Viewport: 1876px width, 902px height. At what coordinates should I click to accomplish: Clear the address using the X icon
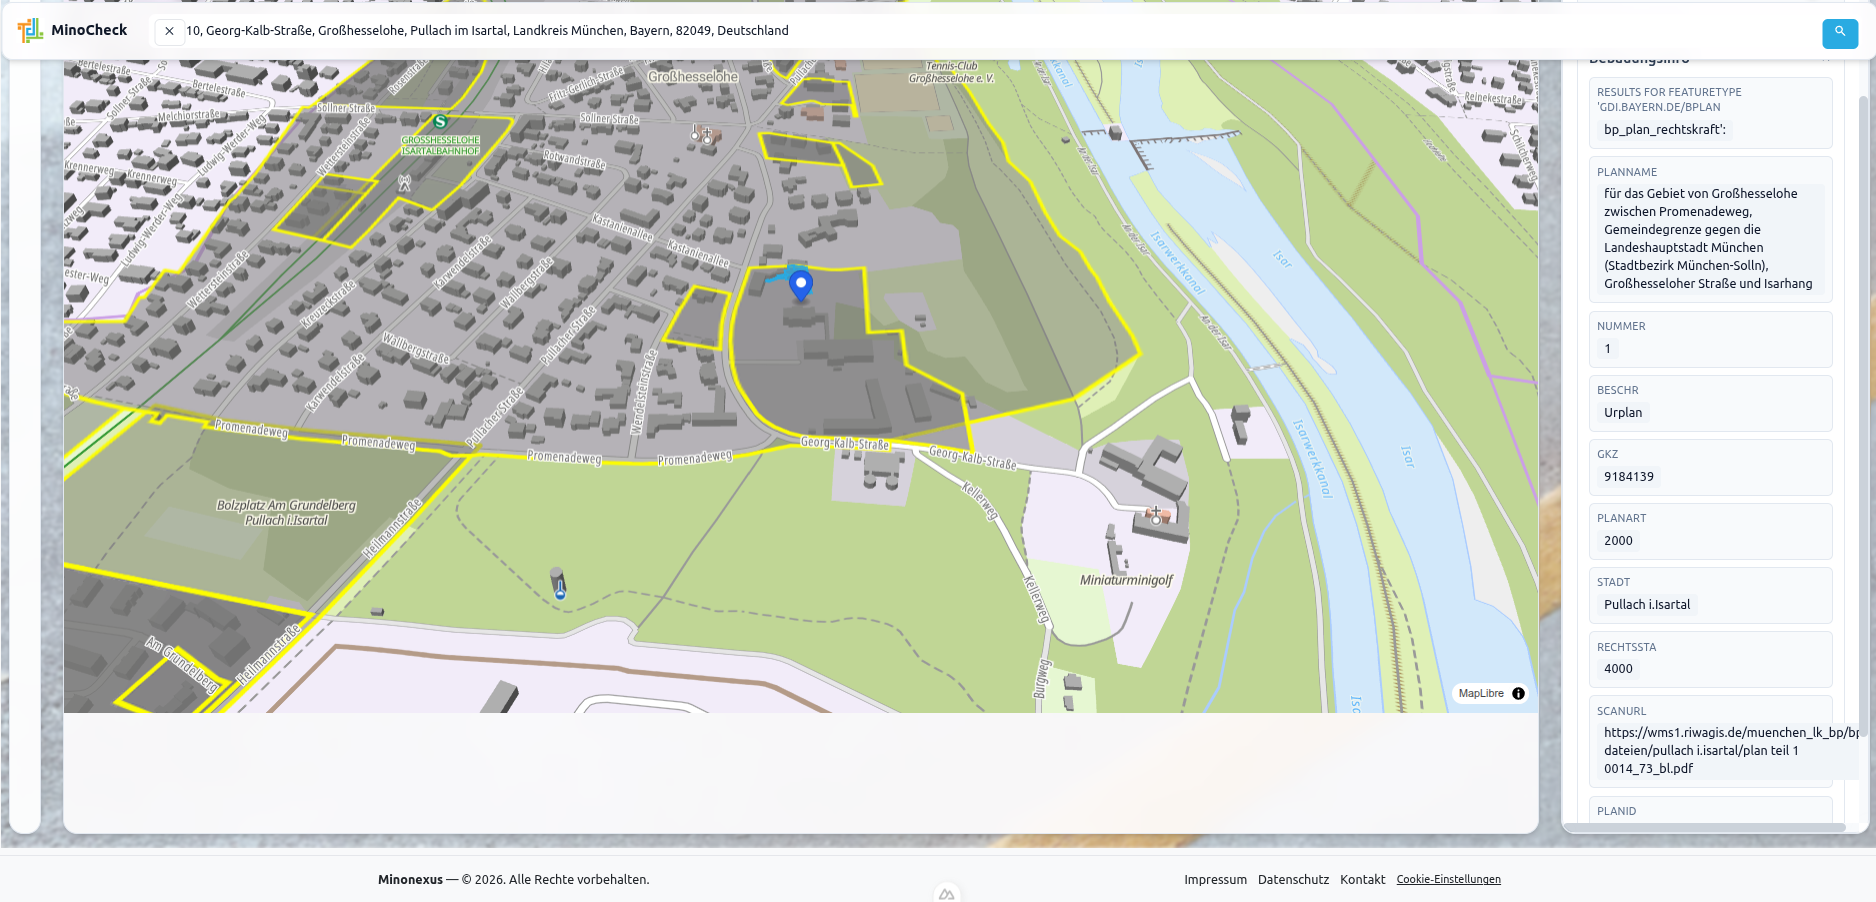point(169,31)
